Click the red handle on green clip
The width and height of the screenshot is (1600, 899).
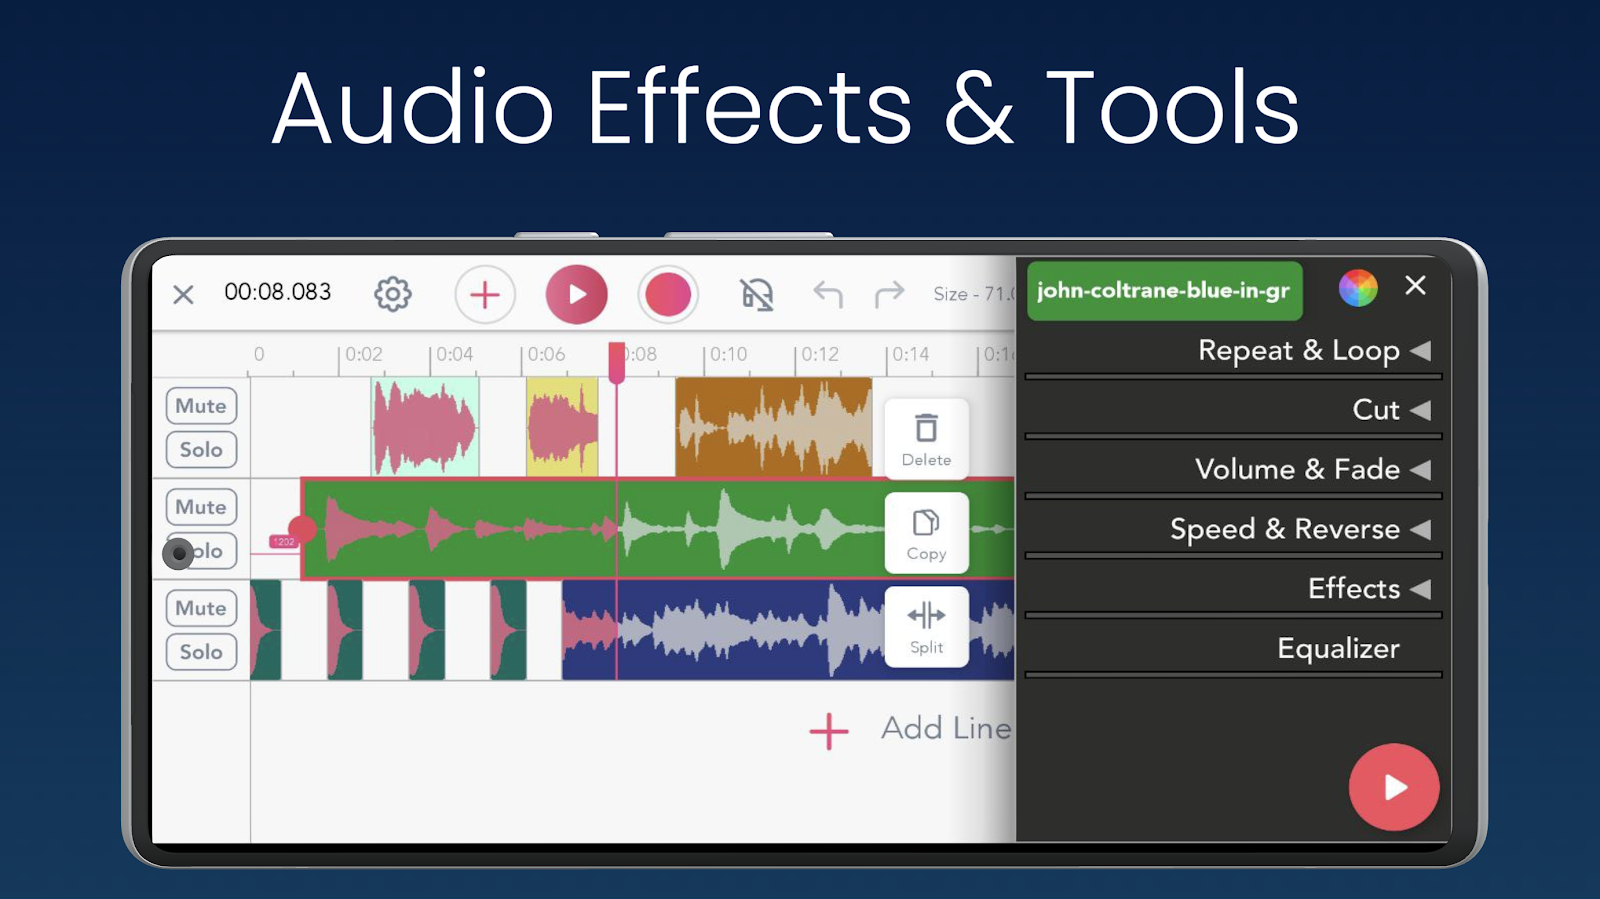(x=302, y=529)
